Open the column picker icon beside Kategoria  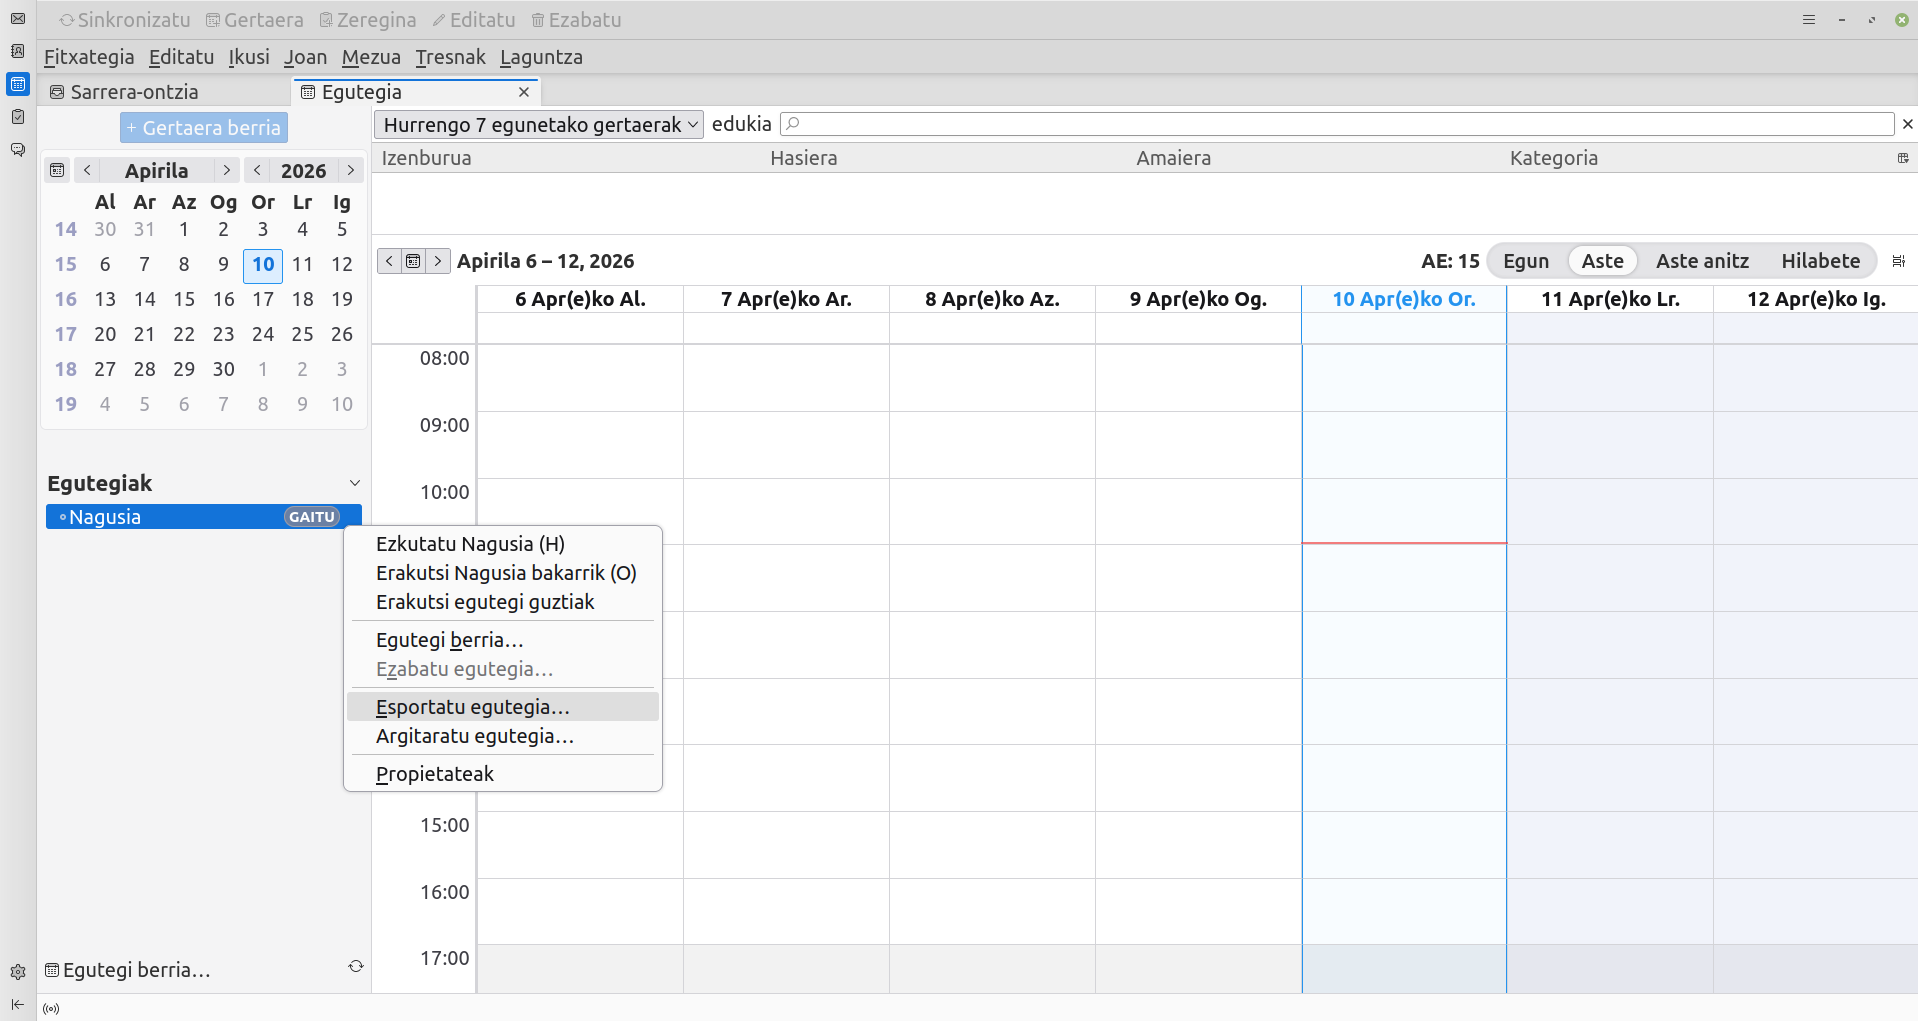click(1902, 158)
